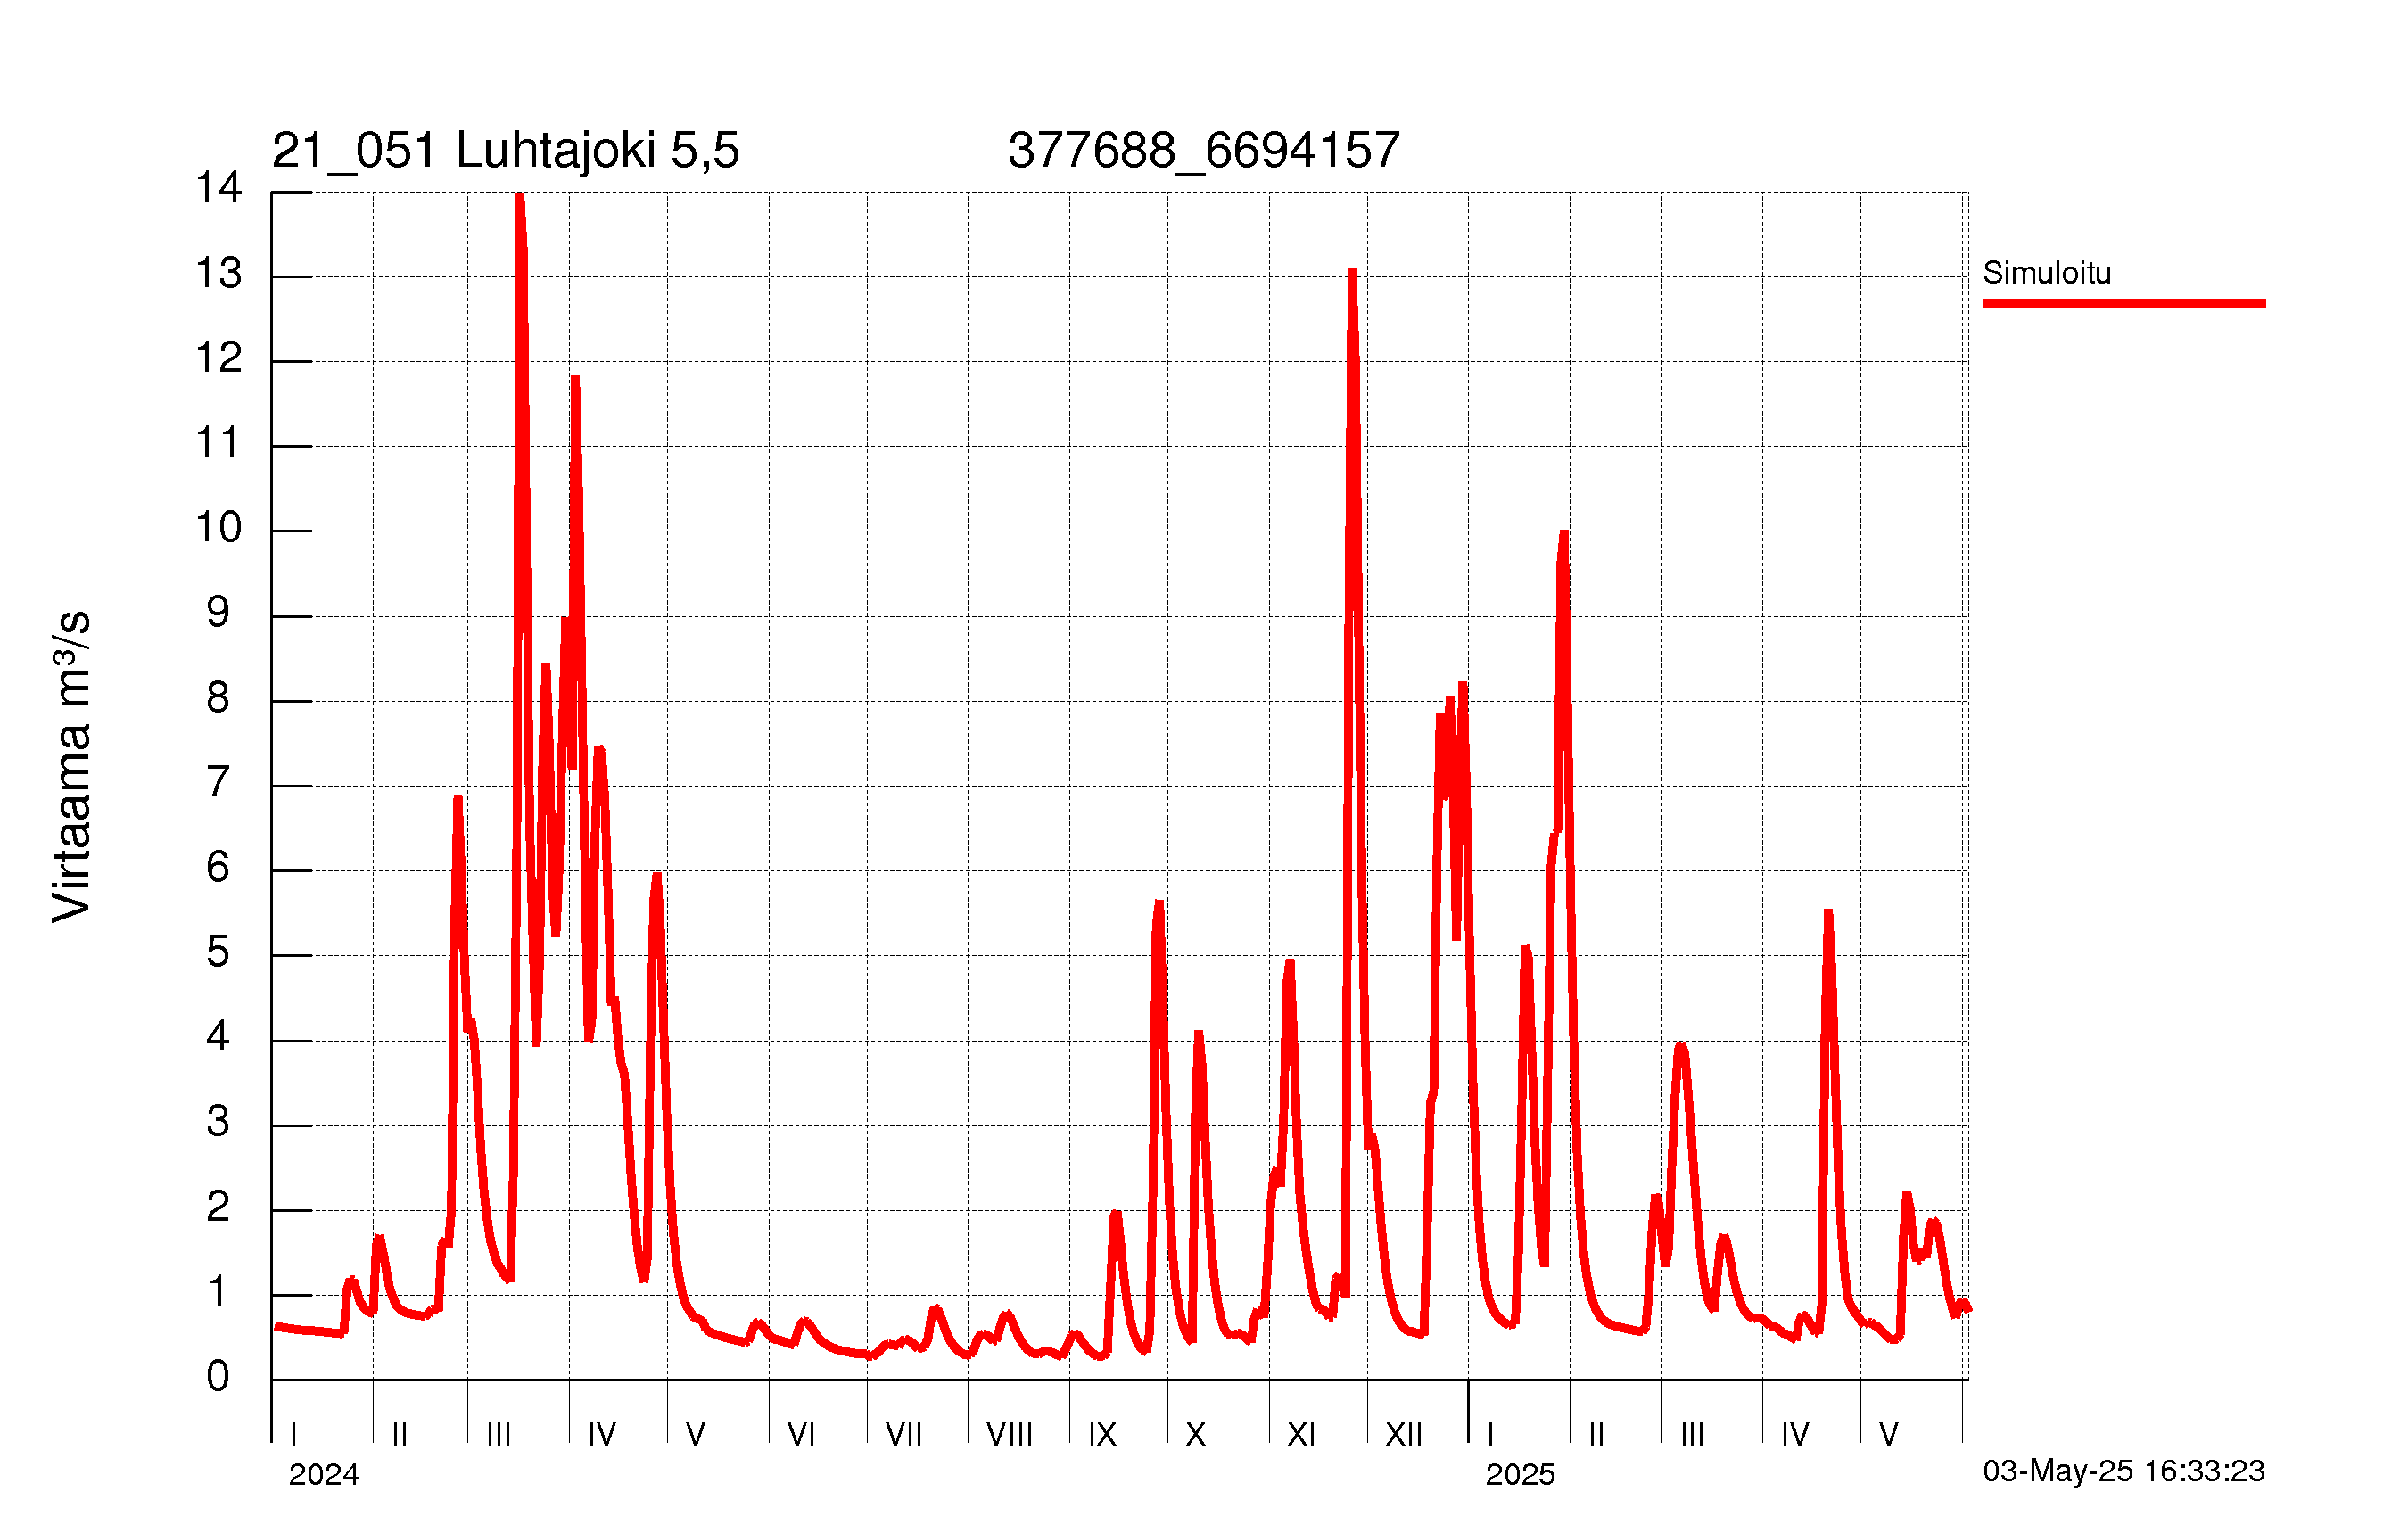
Task: Click the 14 value on y-axis
Action: (219, 187)
